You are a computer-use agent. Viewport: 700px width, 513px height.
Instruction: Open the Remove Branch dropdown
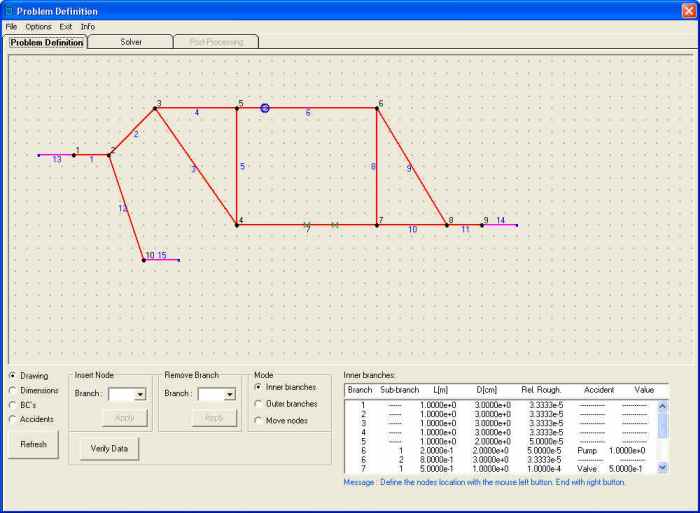tap(230, 395)
